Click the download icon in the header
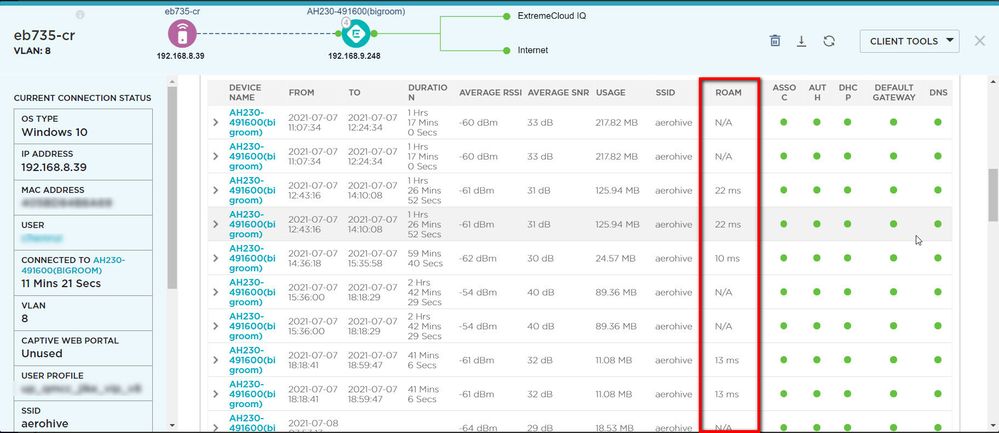 point(801,41)
